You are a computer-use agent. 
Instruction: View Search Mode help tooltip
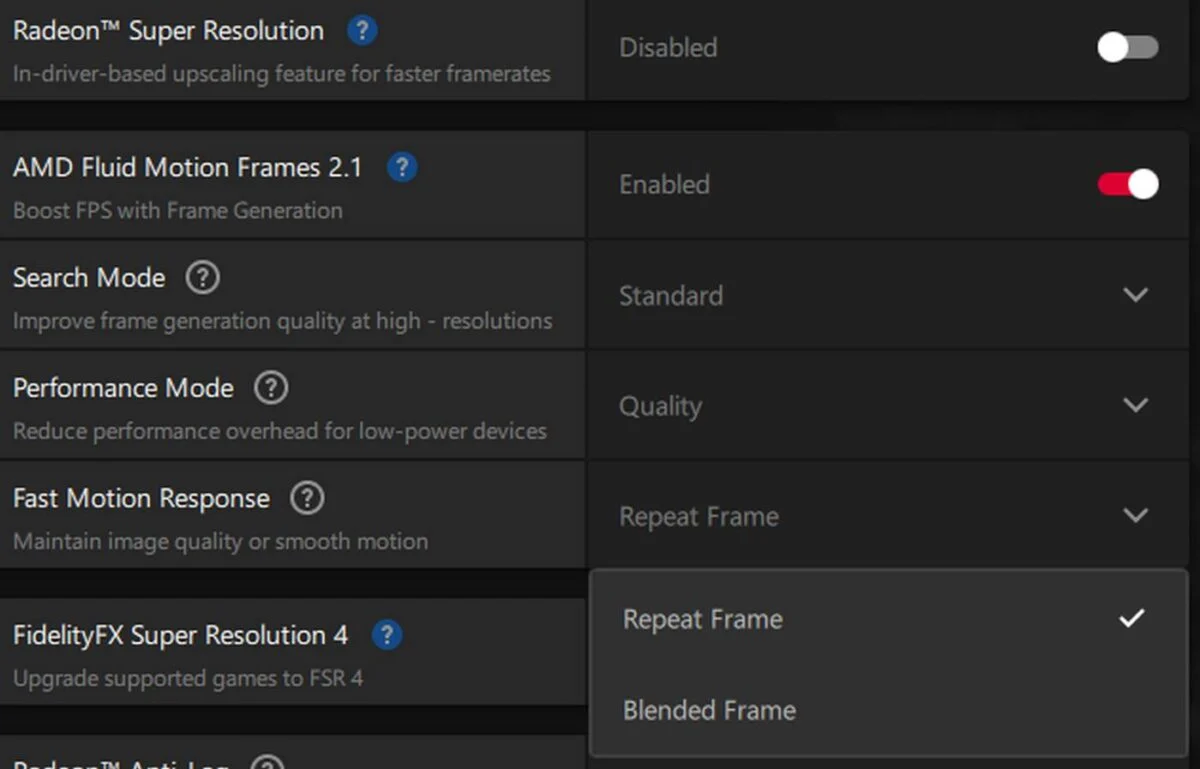point(203,278)
